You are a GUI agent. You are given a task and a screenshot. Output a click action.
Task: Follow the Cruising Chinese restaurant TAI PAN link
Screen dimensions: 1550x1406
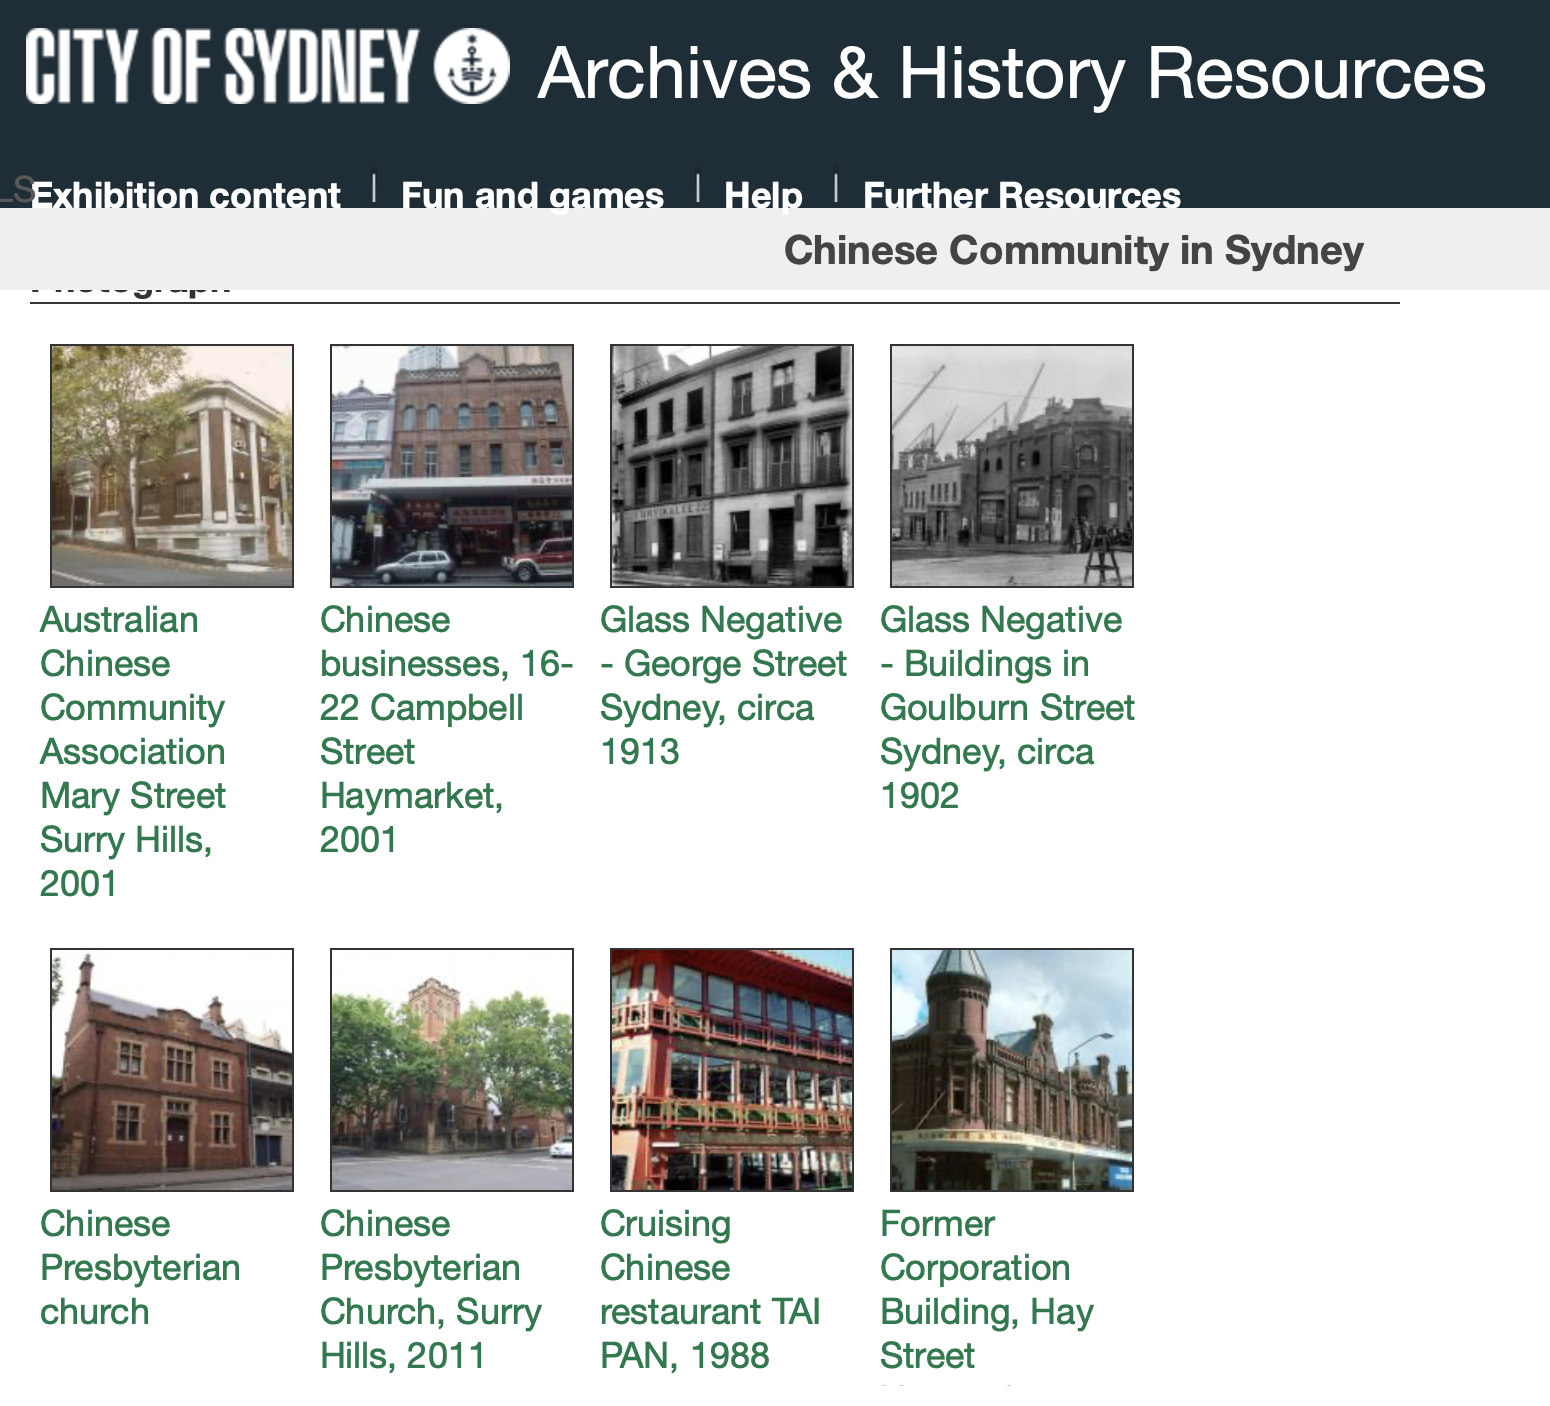pyautogui.click(x=709, y=1289)
